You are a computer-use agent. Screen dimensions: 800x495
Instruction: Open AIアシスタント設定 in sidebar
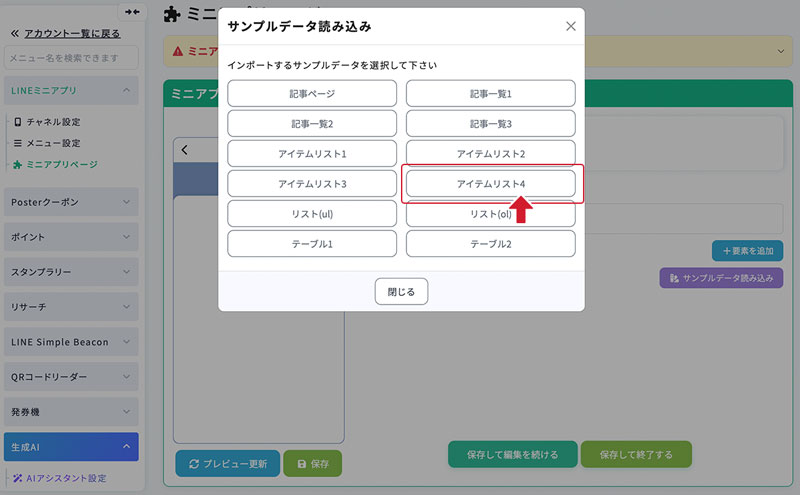(66, 478)
